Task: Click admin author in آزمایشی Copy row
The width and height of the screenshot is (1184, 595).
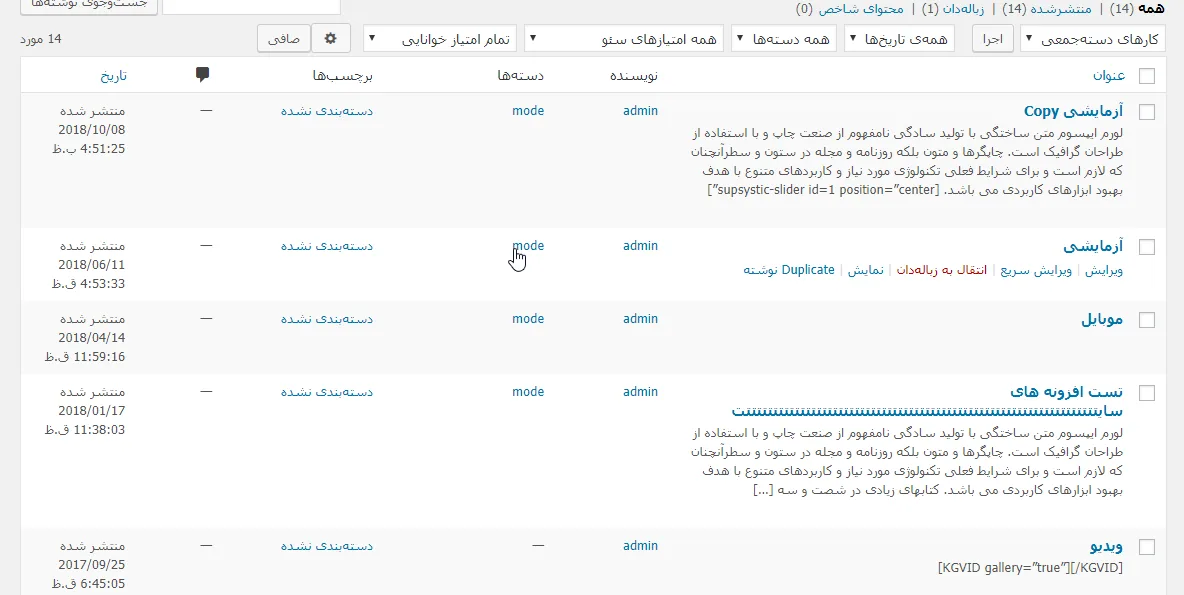Action: [640, 111]
